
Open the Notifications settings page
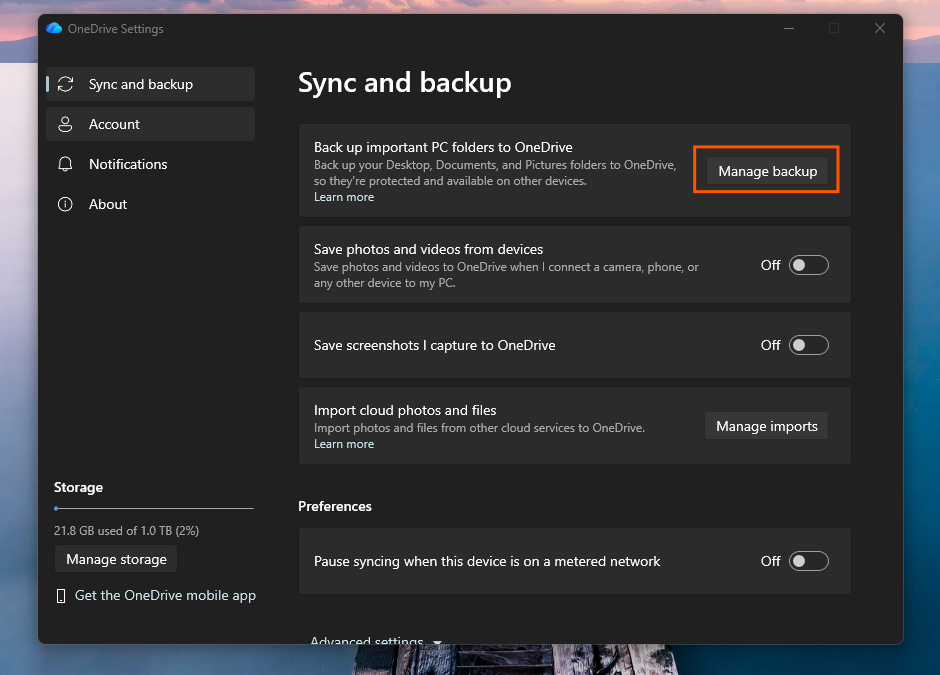pyautogui.click(x=128, y=164)
